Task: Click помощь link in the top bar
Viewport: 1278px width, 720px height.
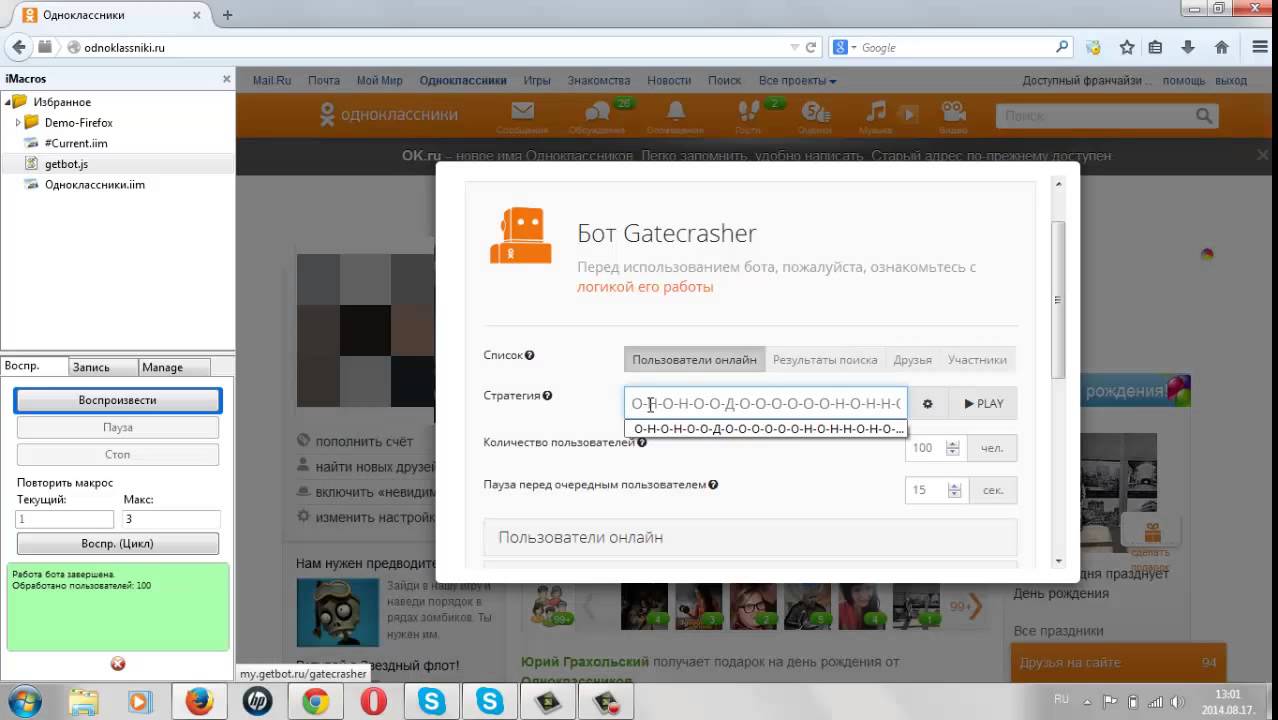Action: 1184,80
